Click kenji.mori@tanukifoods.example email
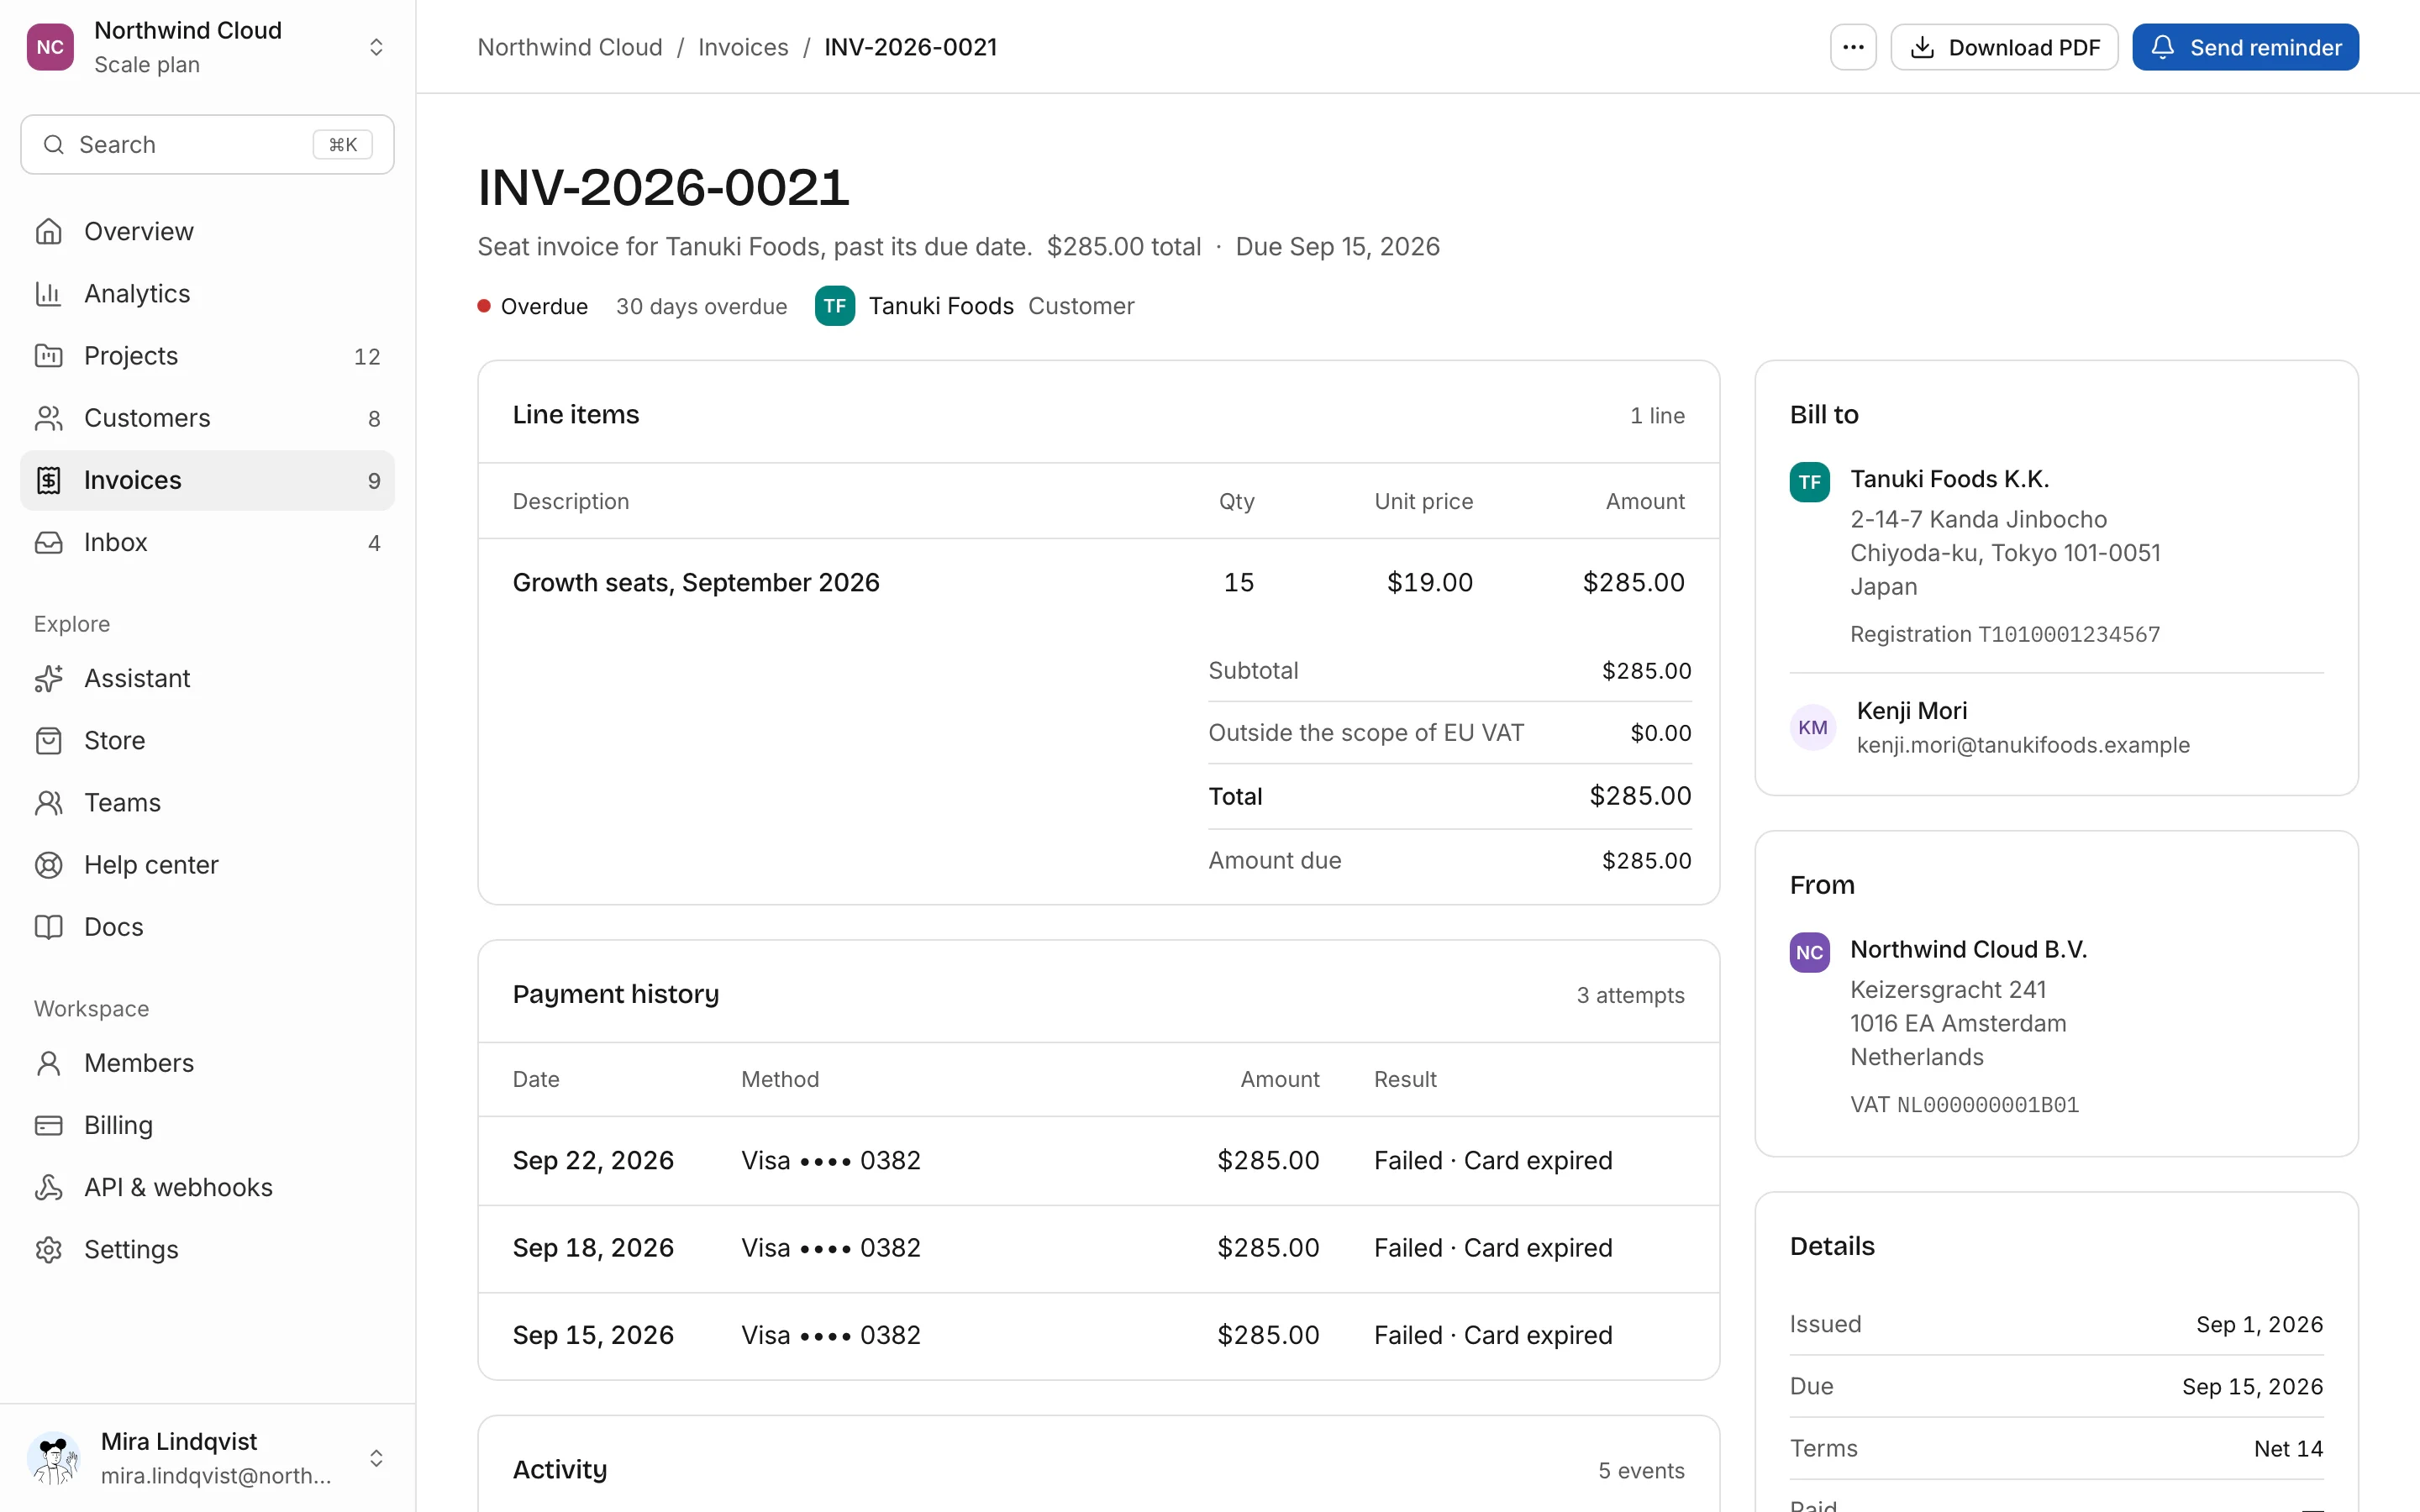 tap(2022, 745)
